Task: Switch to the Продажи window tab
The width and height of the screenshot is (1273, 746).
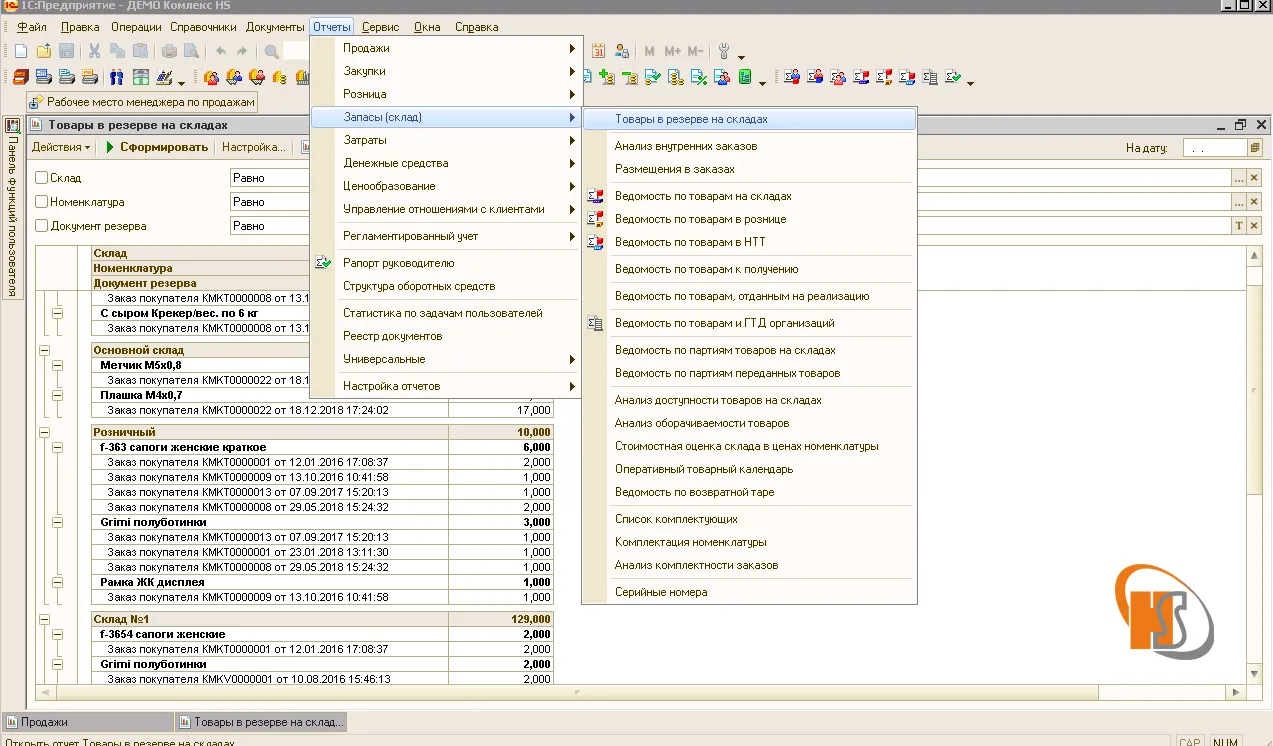Action: pyautogui.click(x=88, y=722)
